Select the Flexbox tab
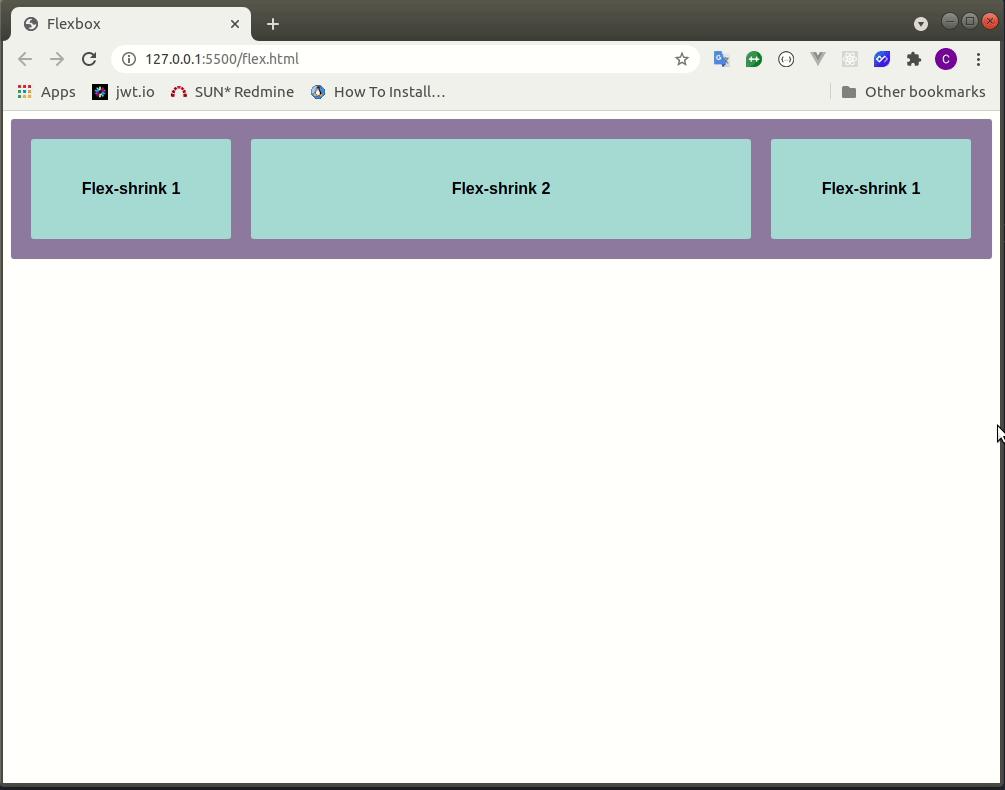Viewport: 1005px width, 790px height. pos(131,24)
